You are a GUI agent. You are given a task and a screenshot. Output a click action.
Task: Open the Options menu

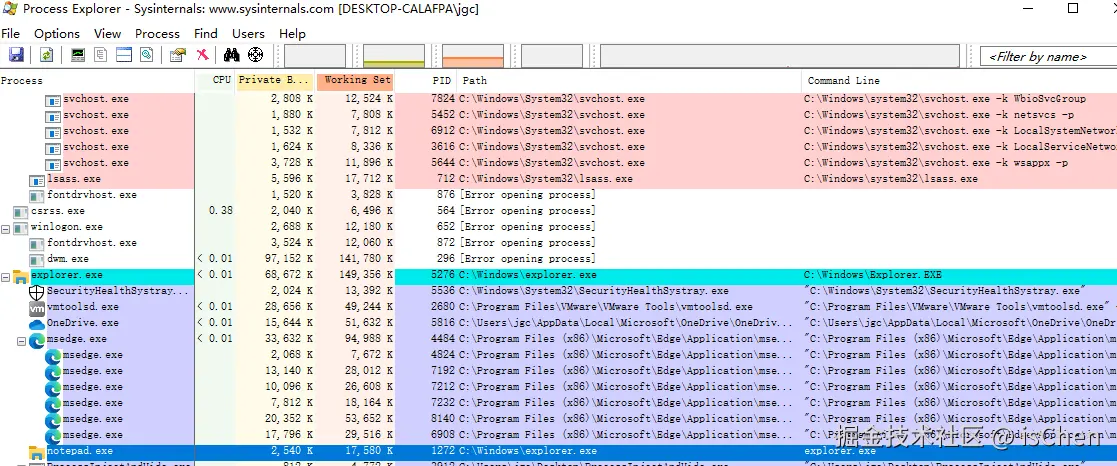pyautogui.click(x=57, y=33)
